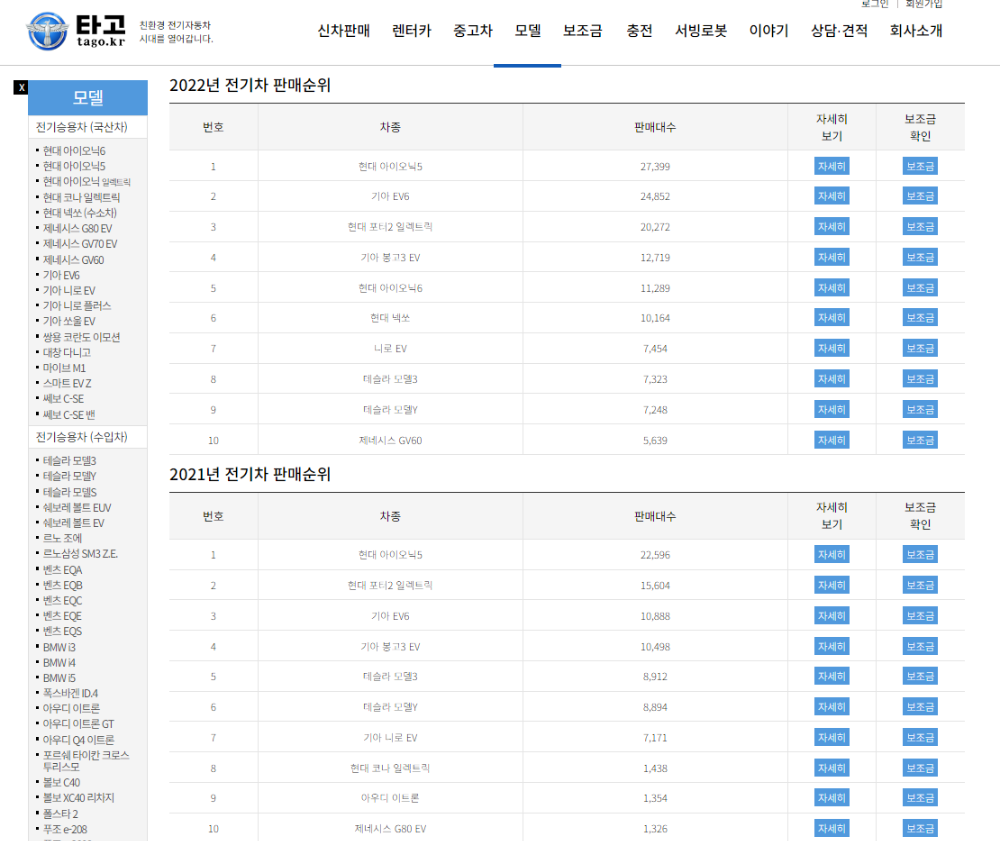This screenshot has width=1000, height=841.
Task: Open 쎄보 C-SE 밴 sidebar link
Action: pos(69,414)
